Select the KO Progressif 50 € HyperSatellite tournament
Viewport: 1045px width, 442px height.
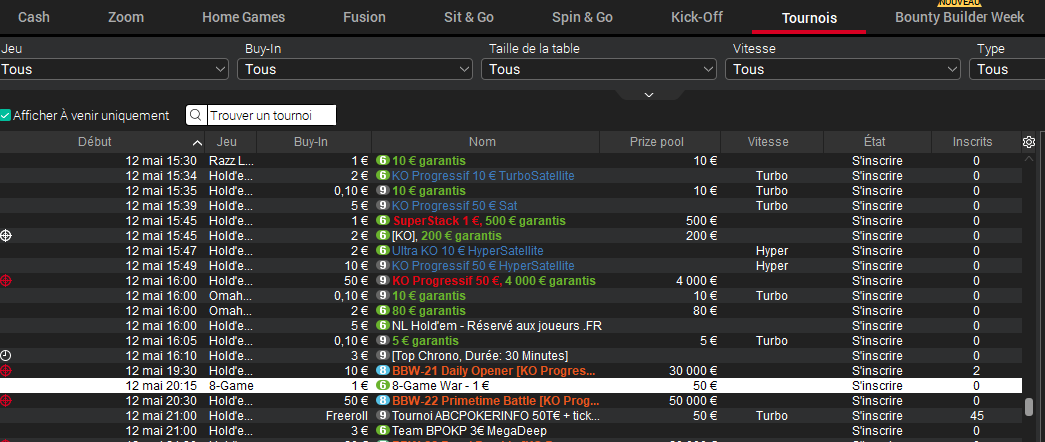point(483,266)
